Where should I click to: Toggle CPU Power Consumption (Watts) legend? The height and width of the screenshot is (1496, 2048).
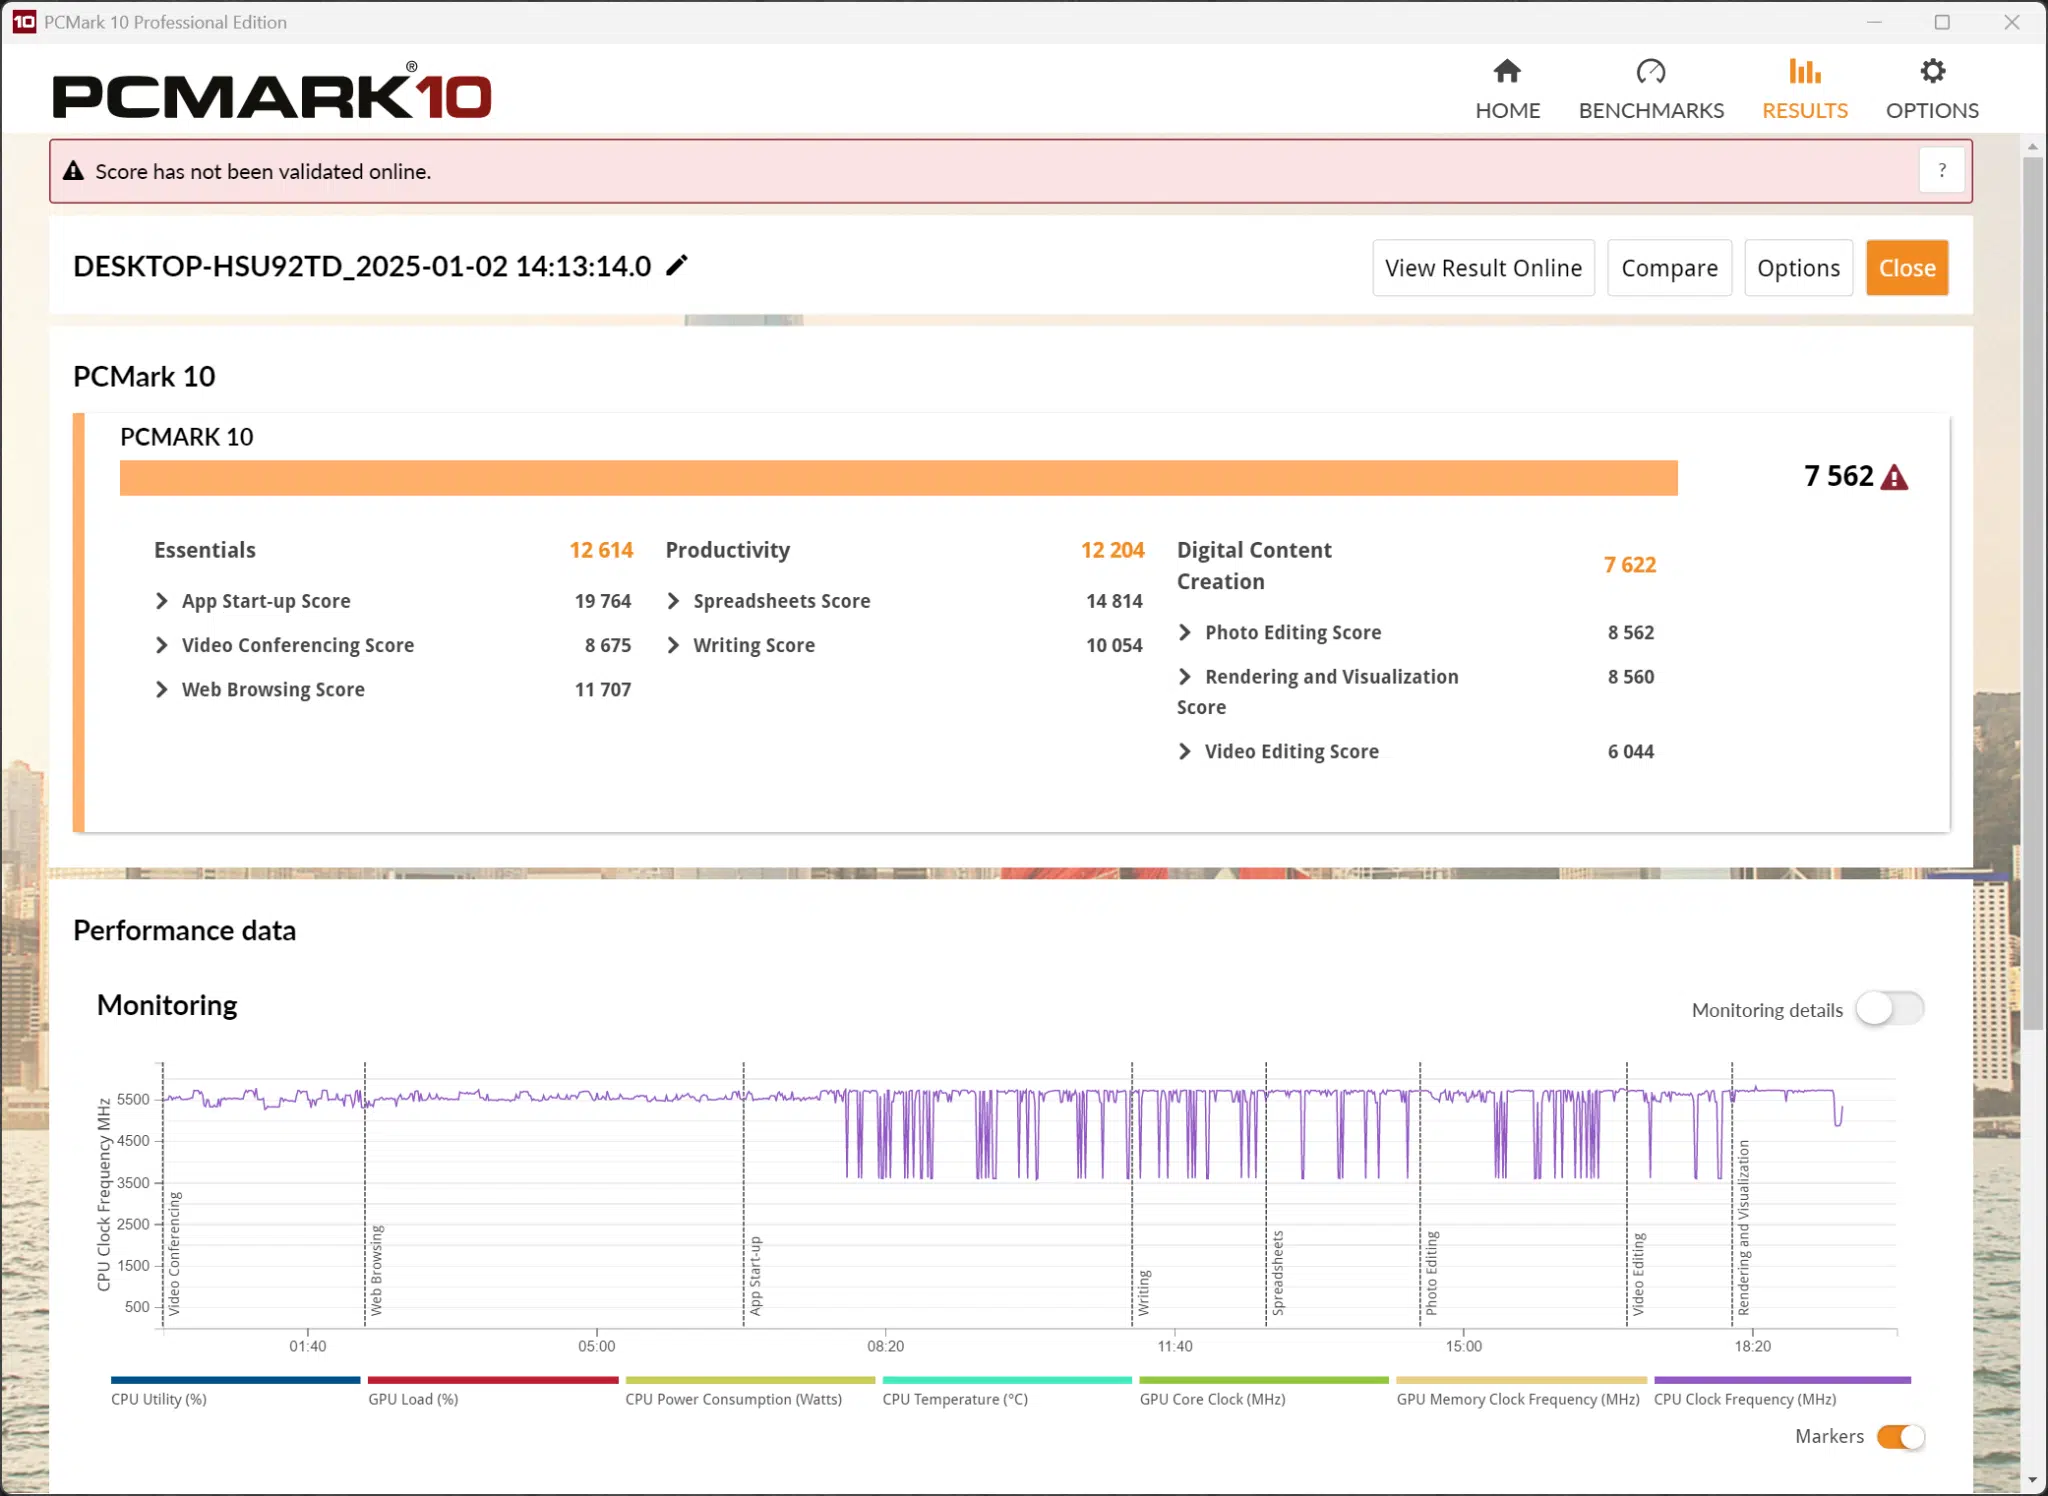750,1392
